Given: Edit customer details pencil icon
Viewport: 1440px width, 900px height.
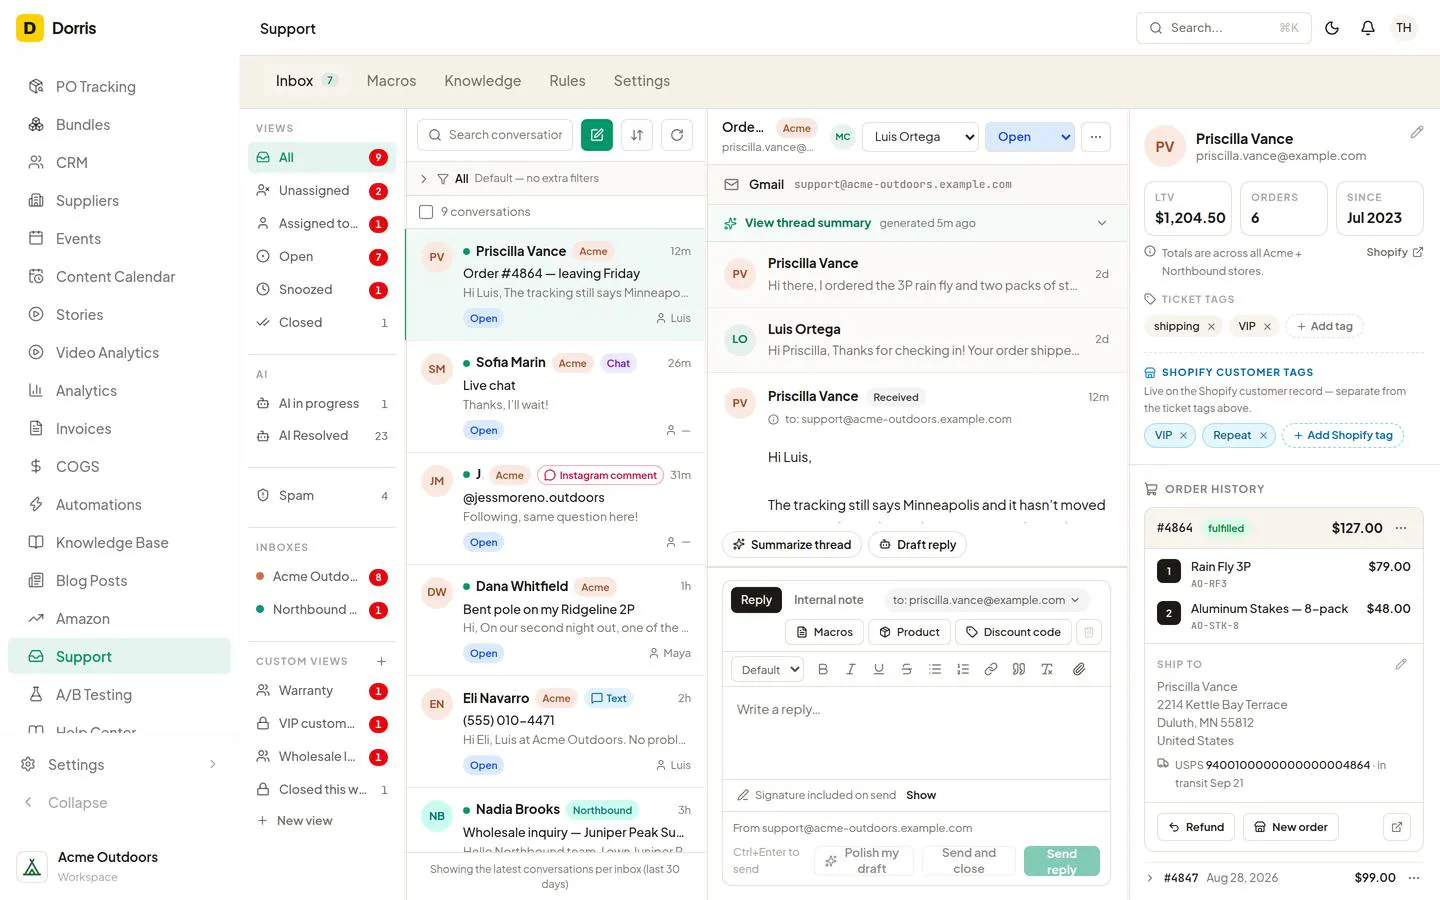Looking at the screenshot, I should [x=1417, y=132].
